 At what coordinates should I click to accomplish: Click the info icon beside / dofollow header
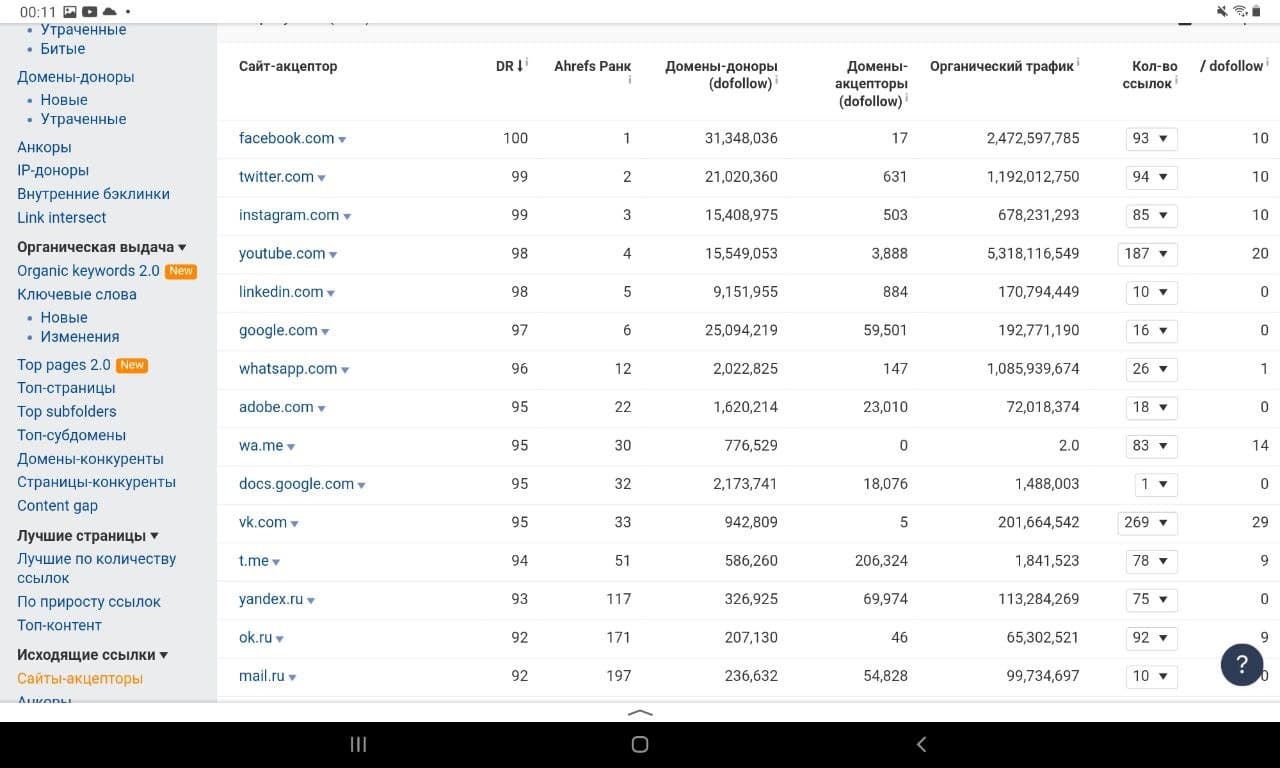point(1267,63)
